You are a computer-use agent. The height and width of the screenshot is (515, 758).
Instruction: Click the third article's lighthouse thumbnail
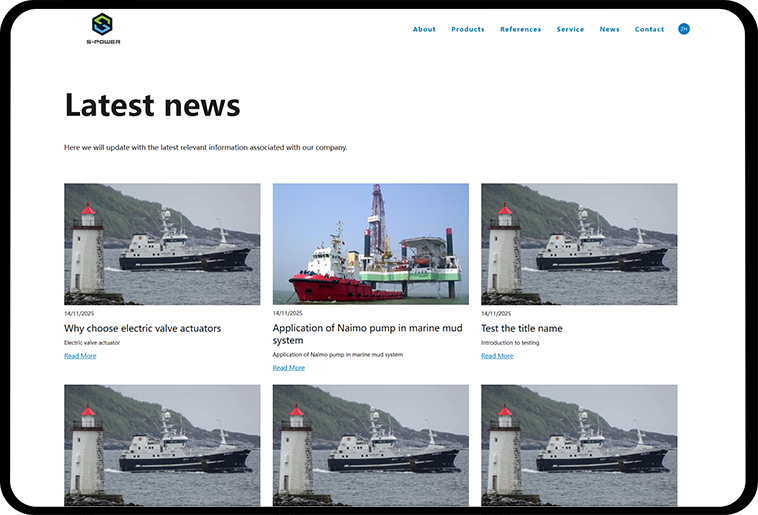coord(579,244)
